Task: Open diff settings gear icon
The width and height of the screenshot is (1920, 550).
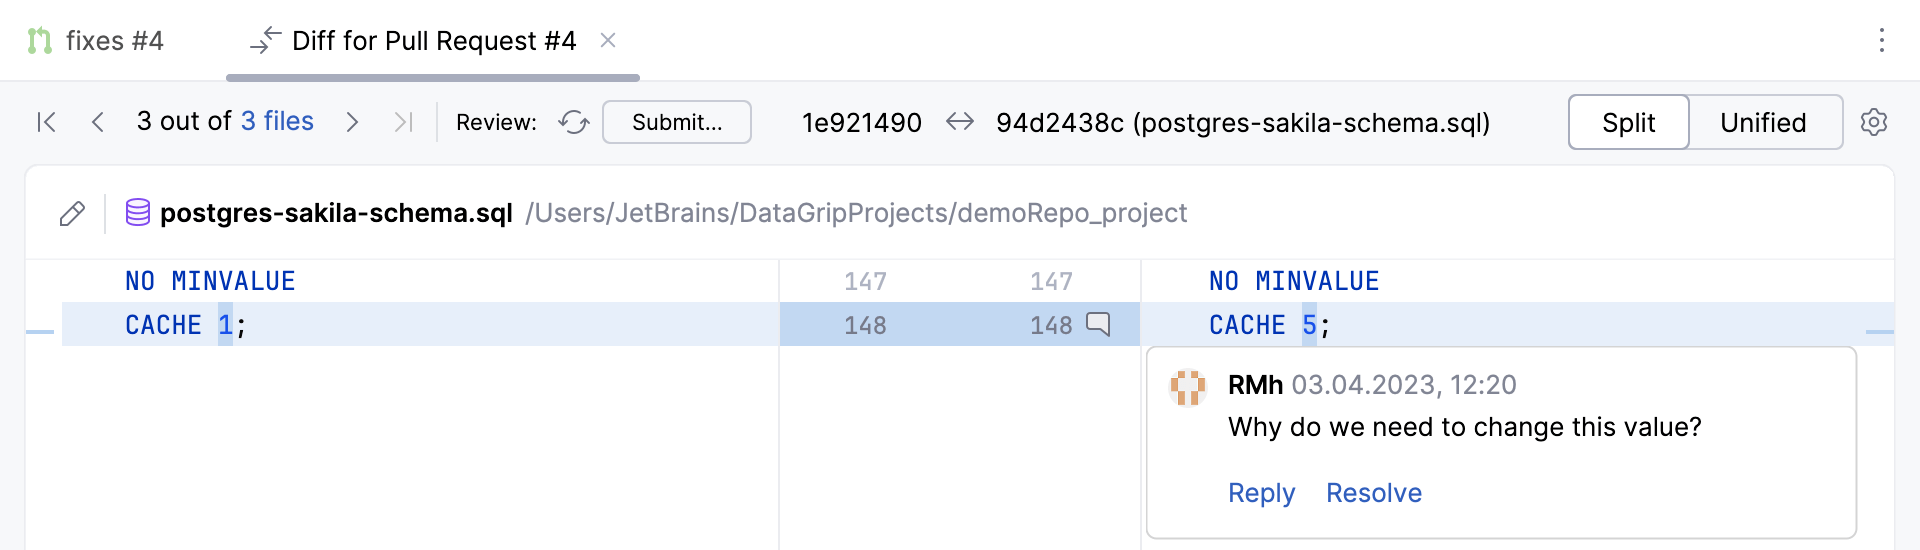Action: 1873,122
